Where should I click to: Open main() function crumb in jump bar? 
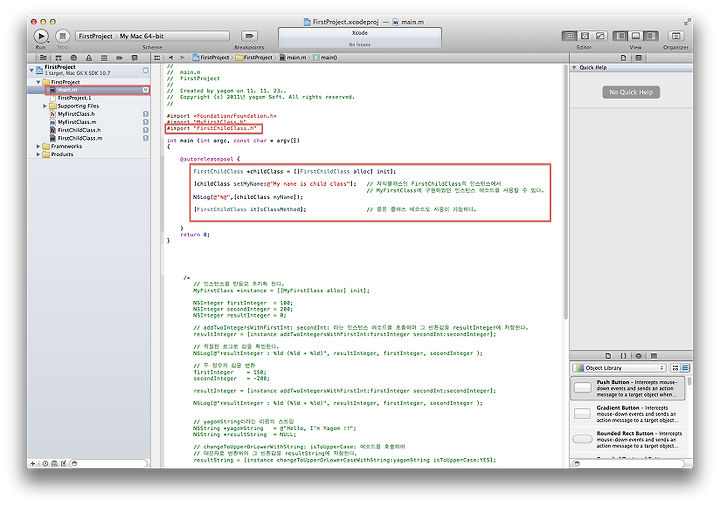326,58
